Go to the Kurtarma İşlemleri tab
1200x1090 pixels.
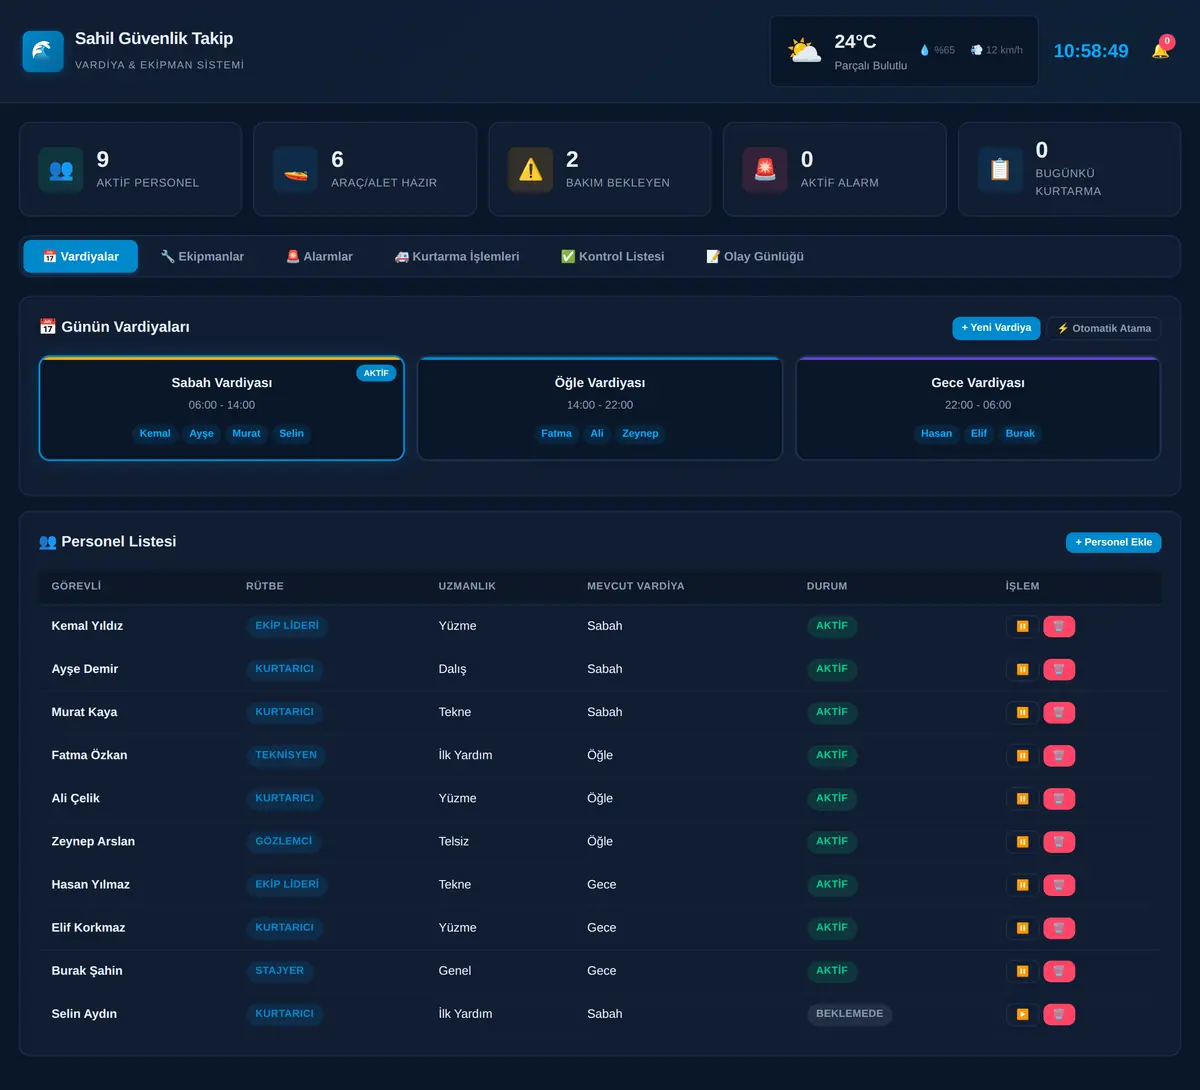pos(457,257)
